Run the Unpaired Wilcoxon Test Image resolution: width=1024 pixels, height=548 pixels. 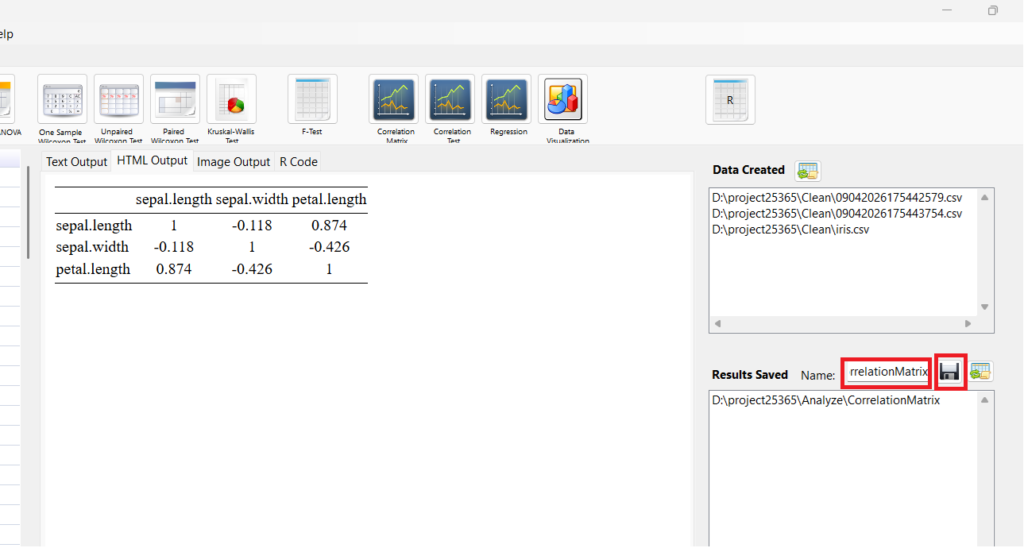[x=118, y=100]
